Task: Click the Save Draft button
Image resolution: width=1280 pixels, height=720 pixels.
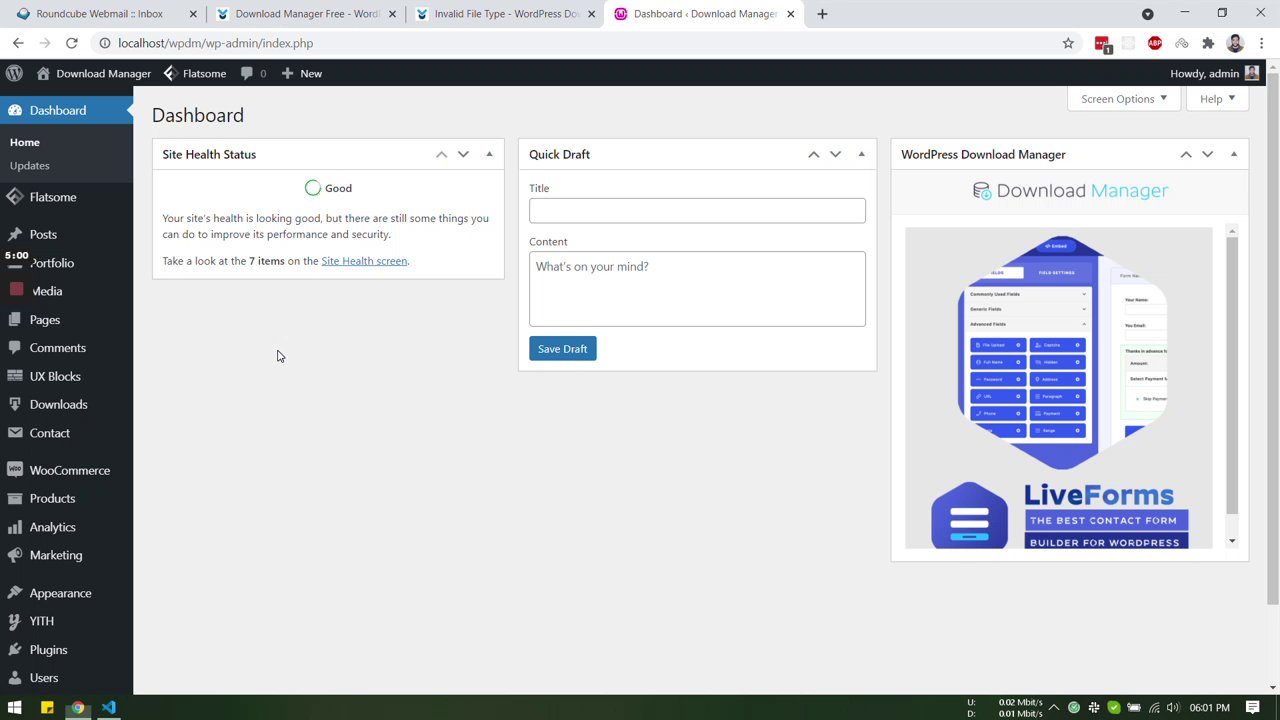Action: (x=562, y=349)
